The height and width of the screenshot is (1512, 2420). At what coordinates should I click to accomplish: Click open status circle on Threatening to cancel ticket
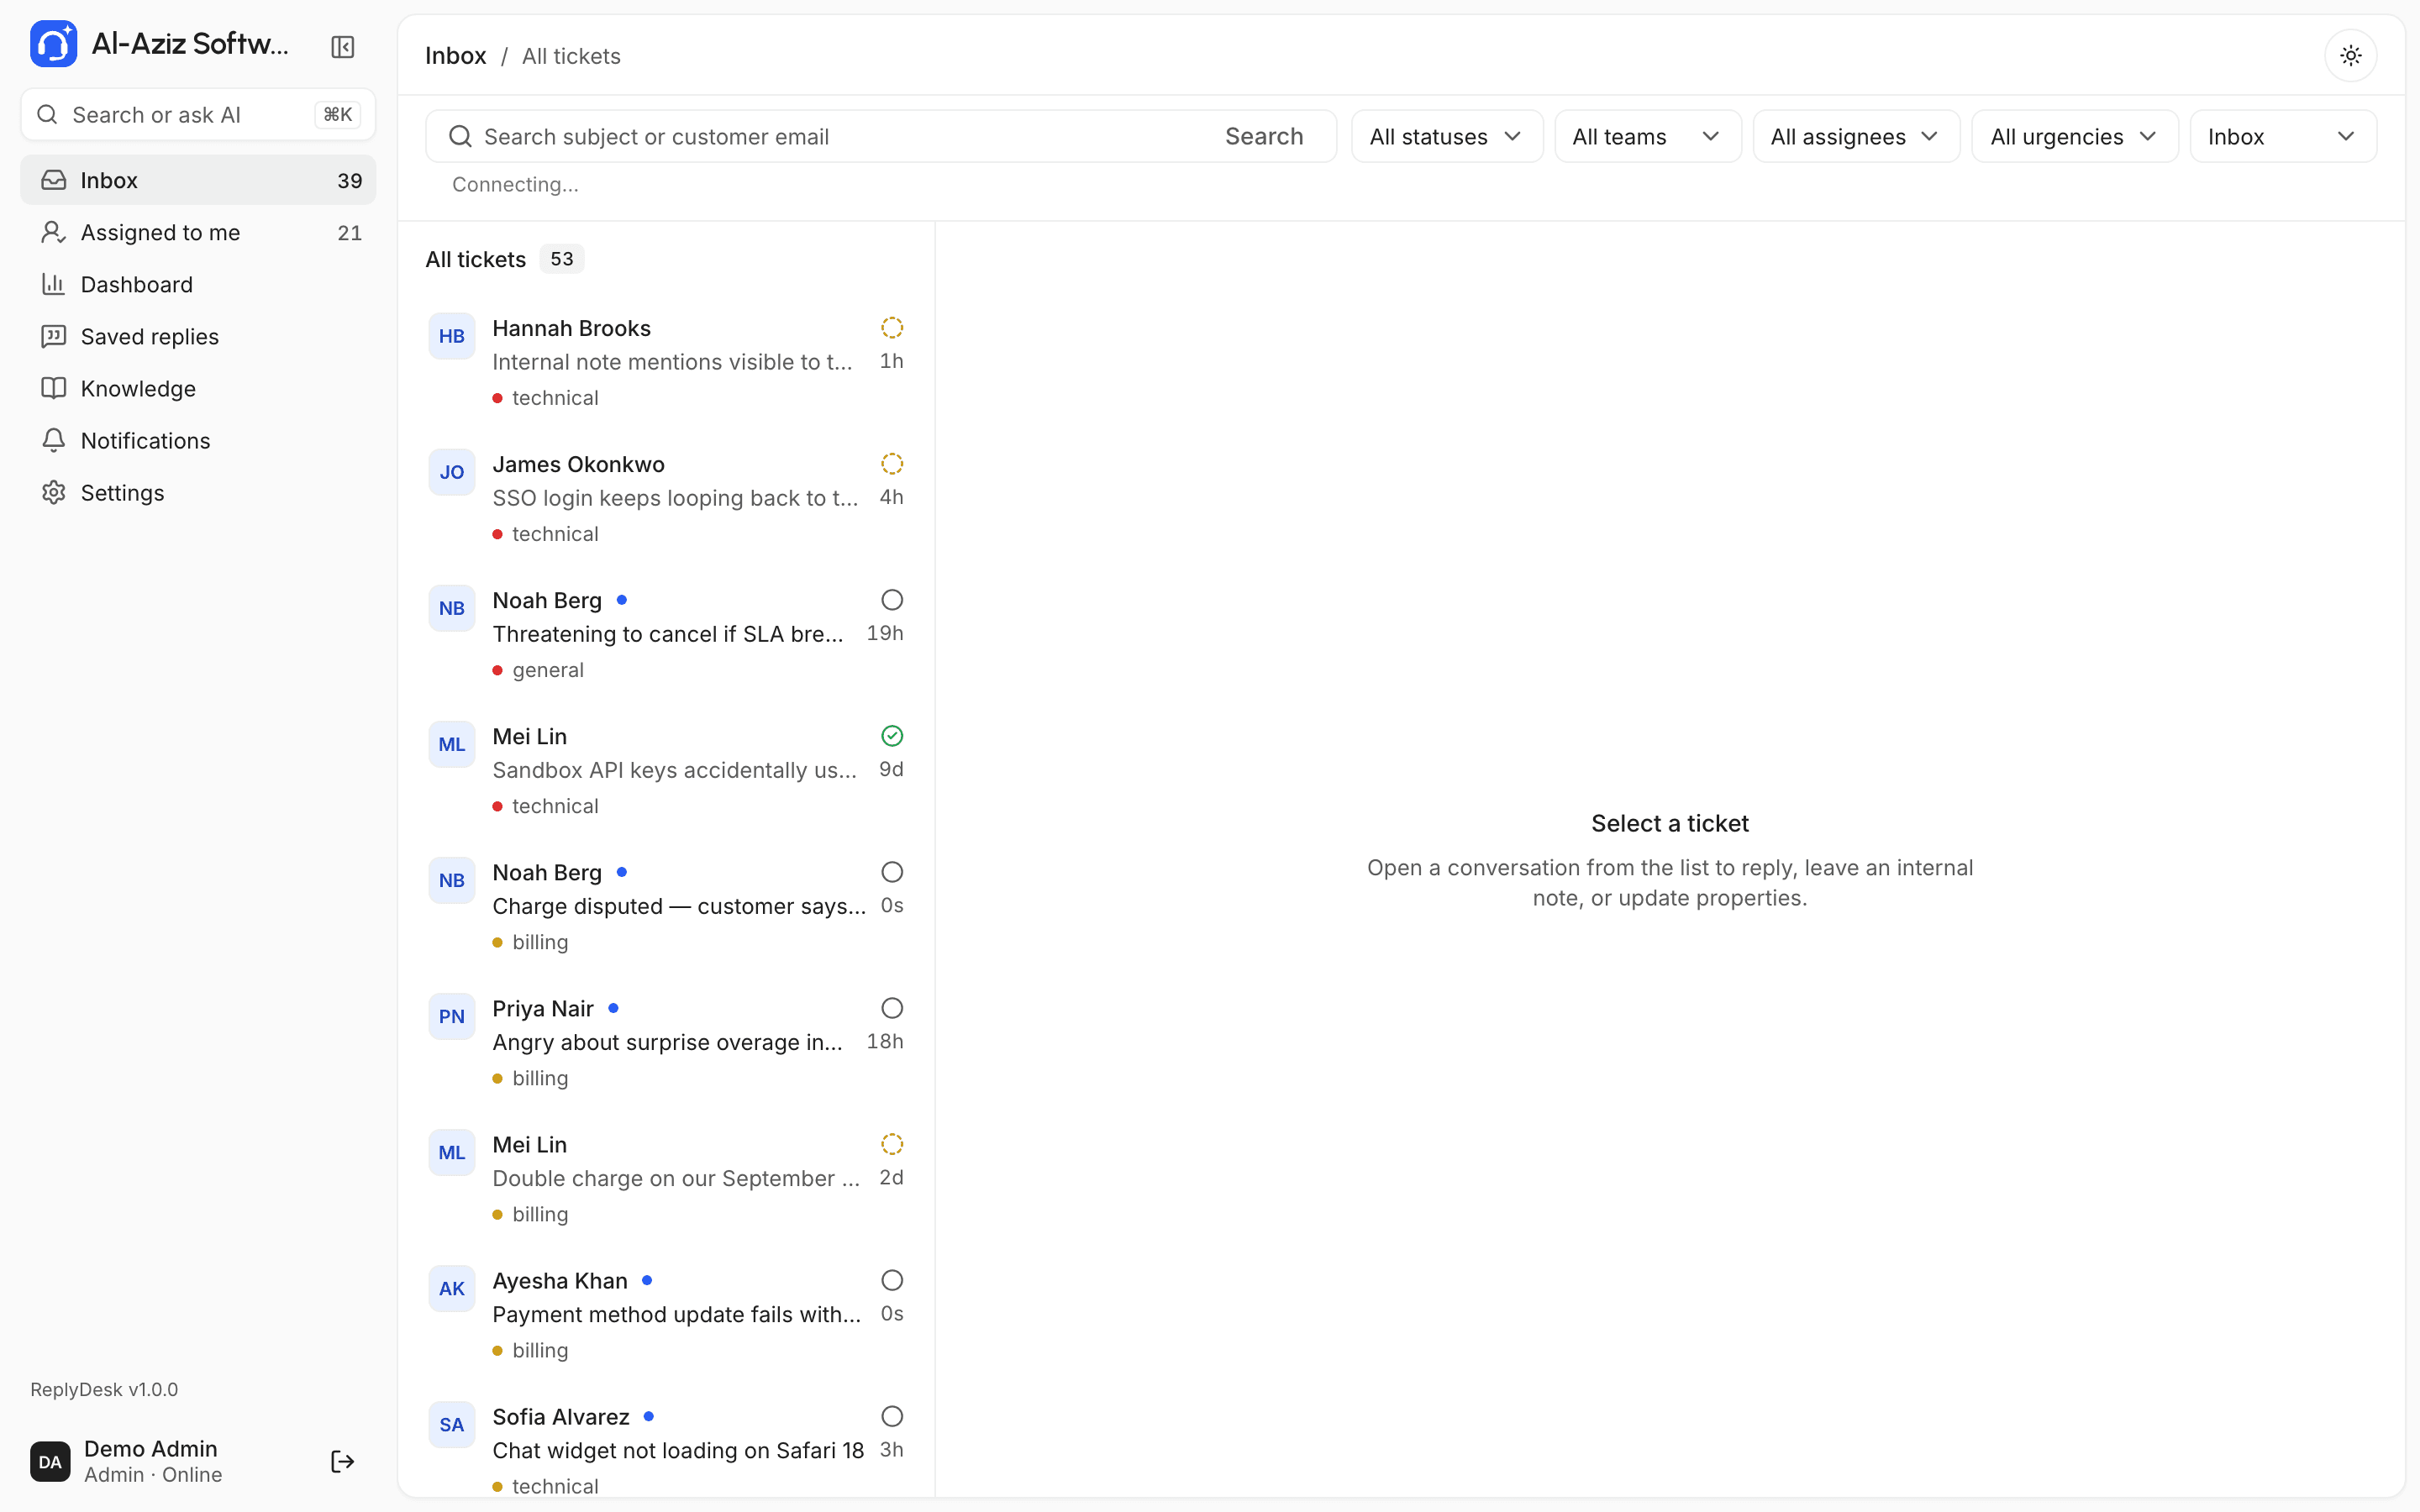pyautogui.click(x=892, y=600)
